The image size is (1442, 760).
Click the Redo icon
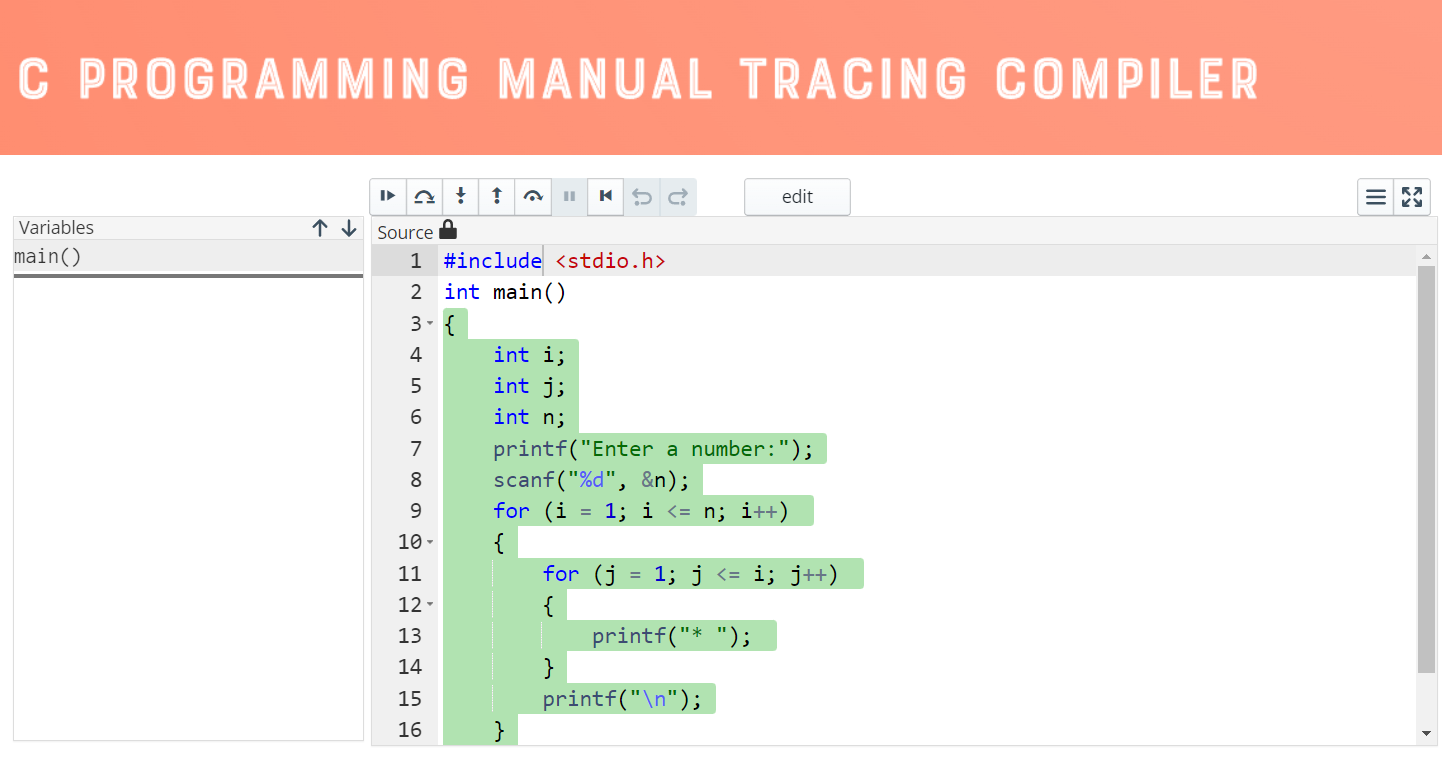coord(678,197)
